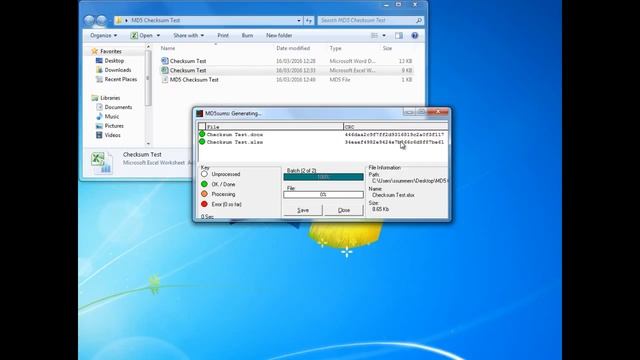Select Pictures in the navigation pane

click(114, 126)
